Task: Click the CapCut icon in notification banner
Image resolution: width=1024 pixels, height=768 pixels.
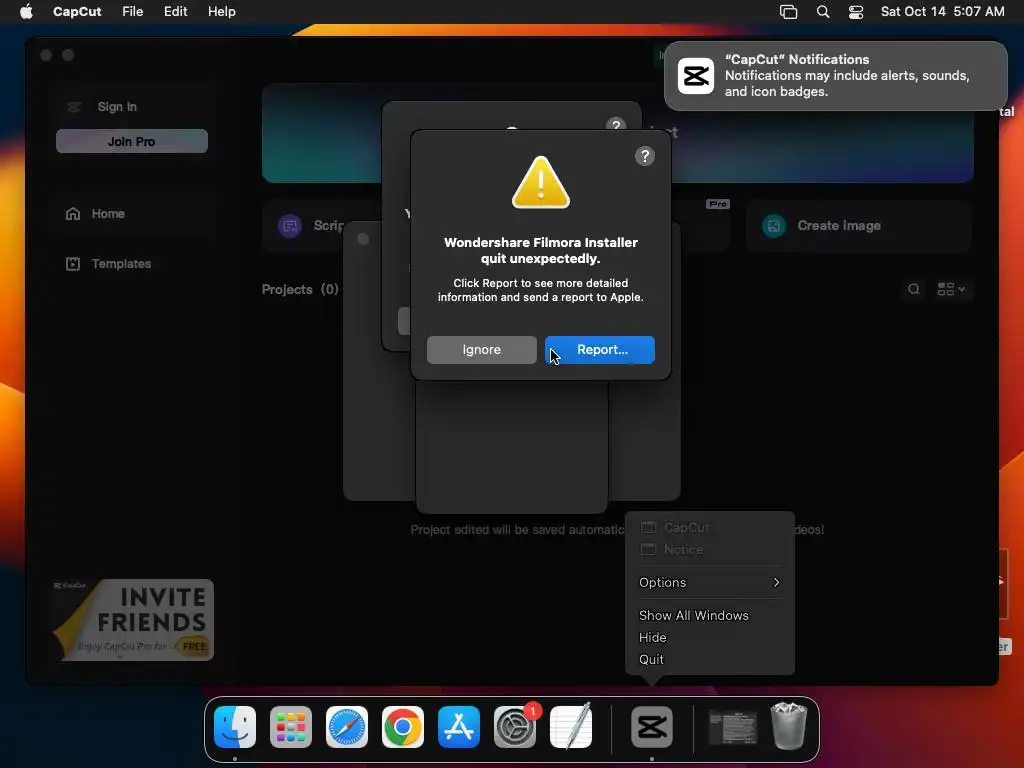Action: pyautogui.click(x=696, y=76)
